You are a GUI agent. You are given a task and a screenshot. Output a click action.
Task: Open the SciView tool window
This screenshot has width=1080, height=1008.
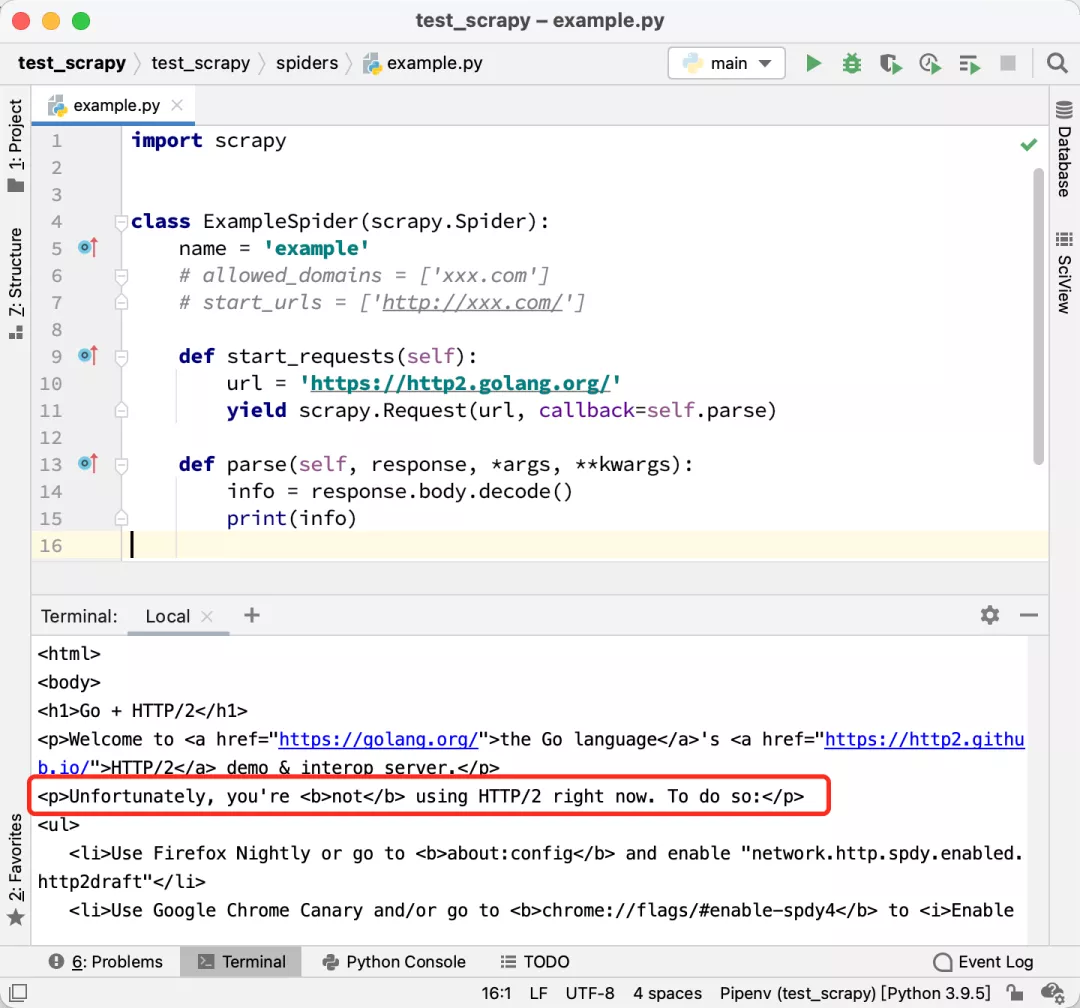pyautogui.click(x=1064, y=274)
